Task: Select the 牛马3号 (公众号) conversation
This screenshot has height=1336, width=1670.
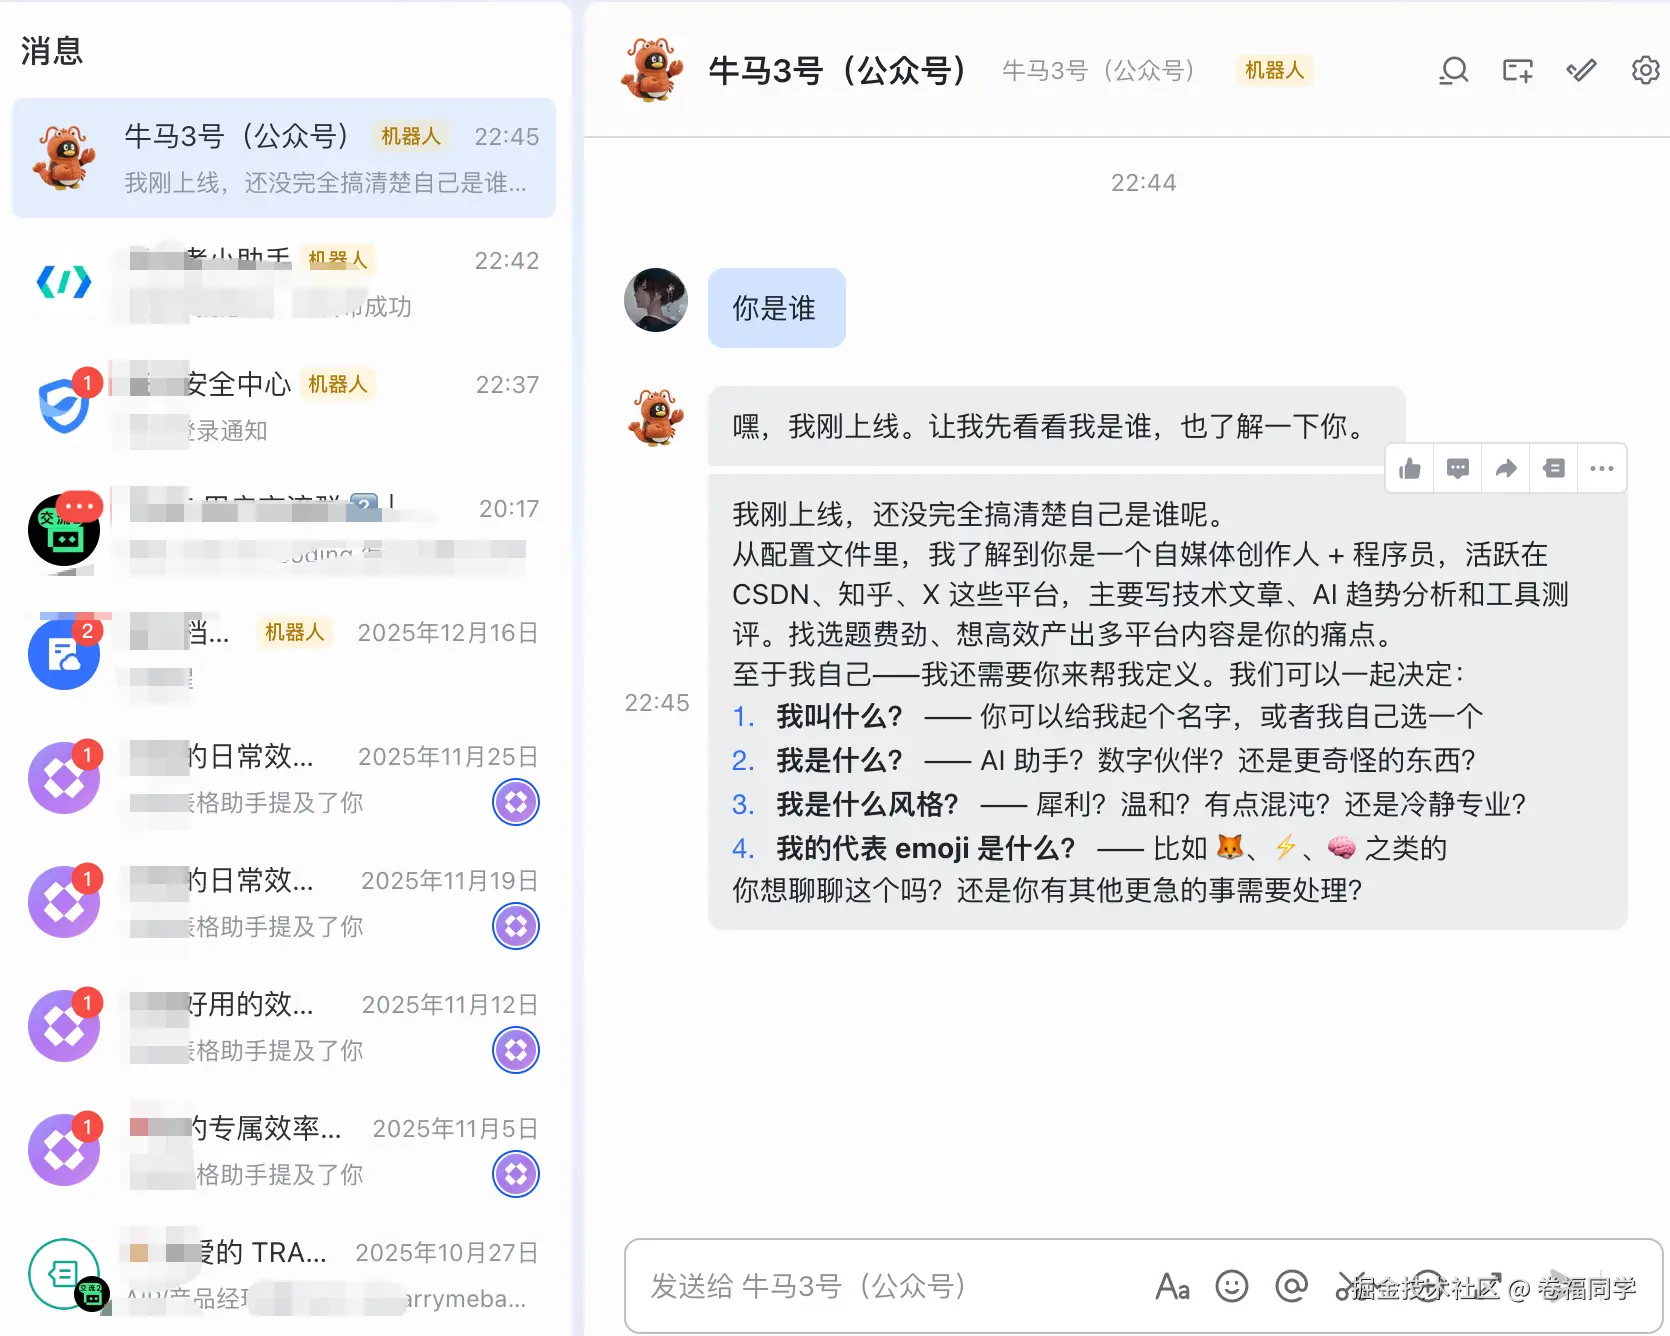Action: [284, 158]
